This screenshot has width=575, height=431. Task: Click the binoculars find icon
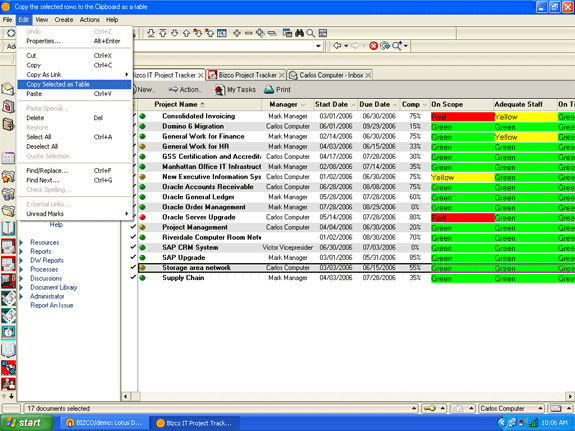299,33
